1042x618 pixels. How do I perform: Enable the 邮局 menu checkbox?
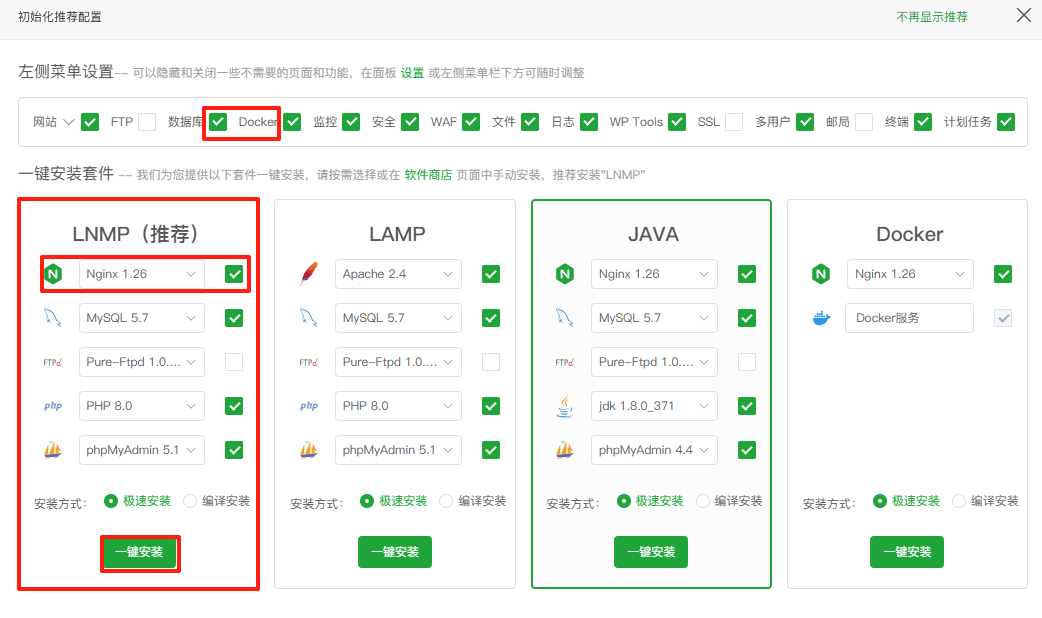tap(864, 122)
